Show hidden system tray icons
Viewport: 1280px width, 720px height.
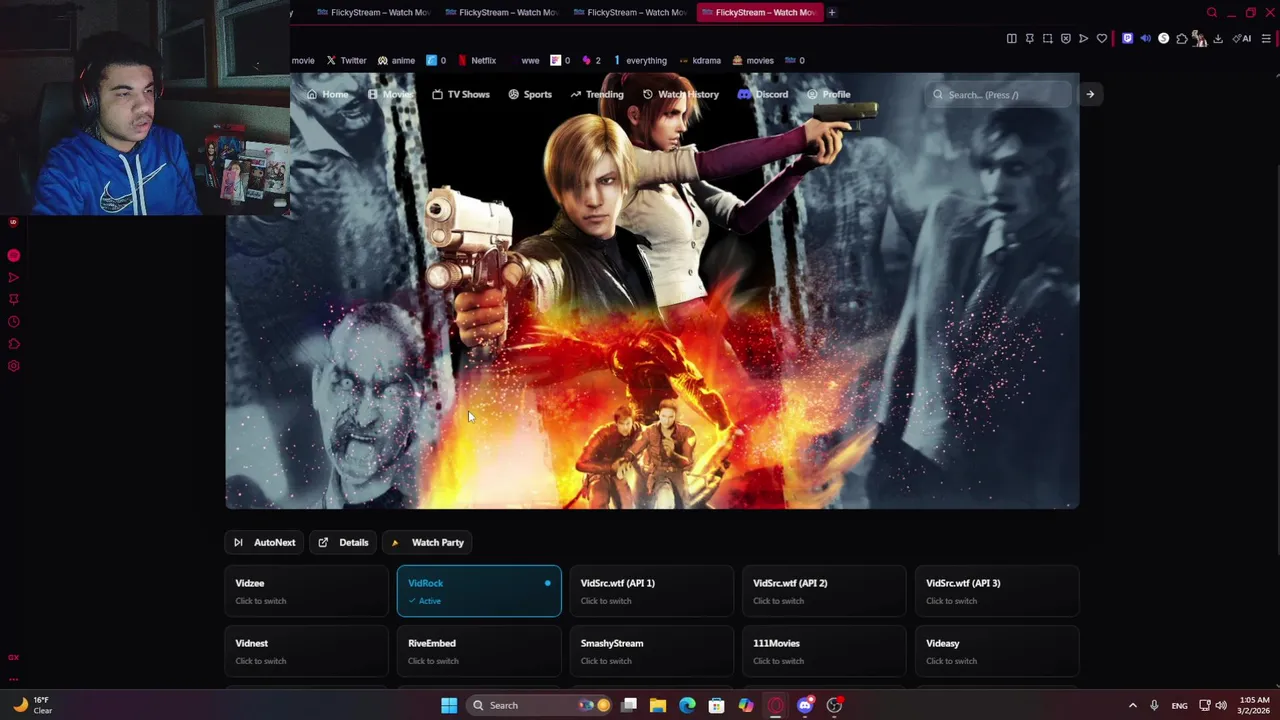(x=1132, y=705)
